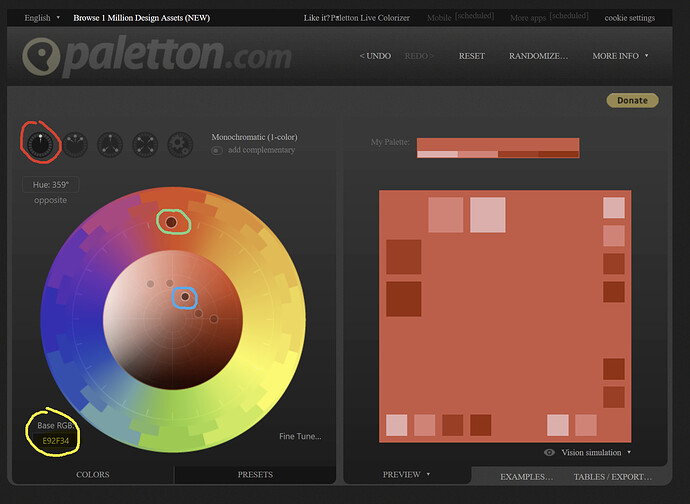Click the medium pink large square in the top row of the preview
690x504 pixels.
[x=446, y=215]
